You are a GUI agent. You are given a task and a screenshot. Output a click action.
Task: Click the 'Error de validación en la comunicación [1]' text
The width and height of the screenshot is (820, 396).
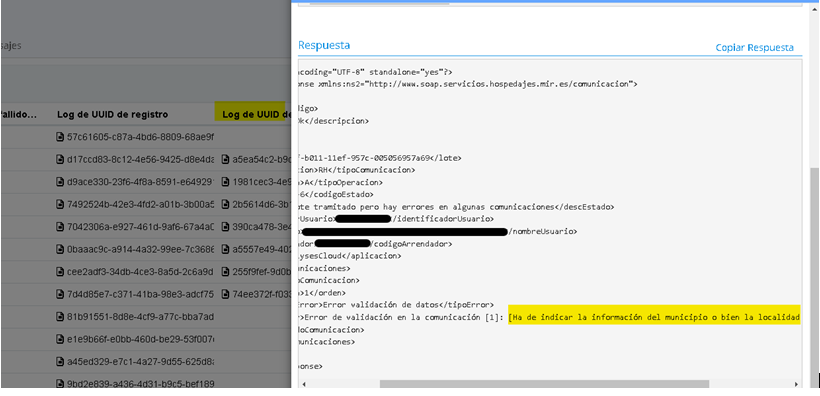404,318
